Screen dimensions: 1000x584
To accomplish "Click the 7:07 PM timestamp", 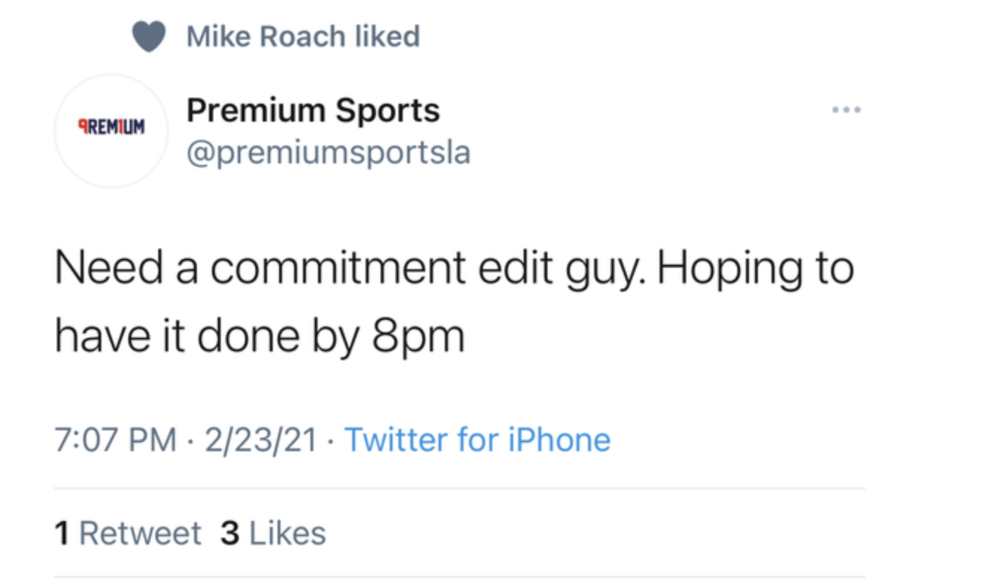I will click(116, 440).
